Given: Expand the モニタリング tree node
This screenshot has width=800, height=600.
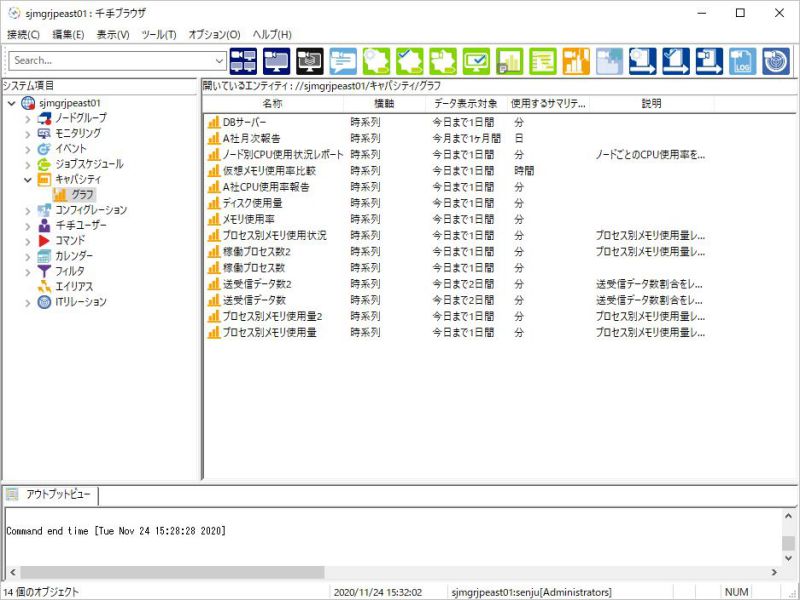Looking at the screenshot, I should 28,134.
